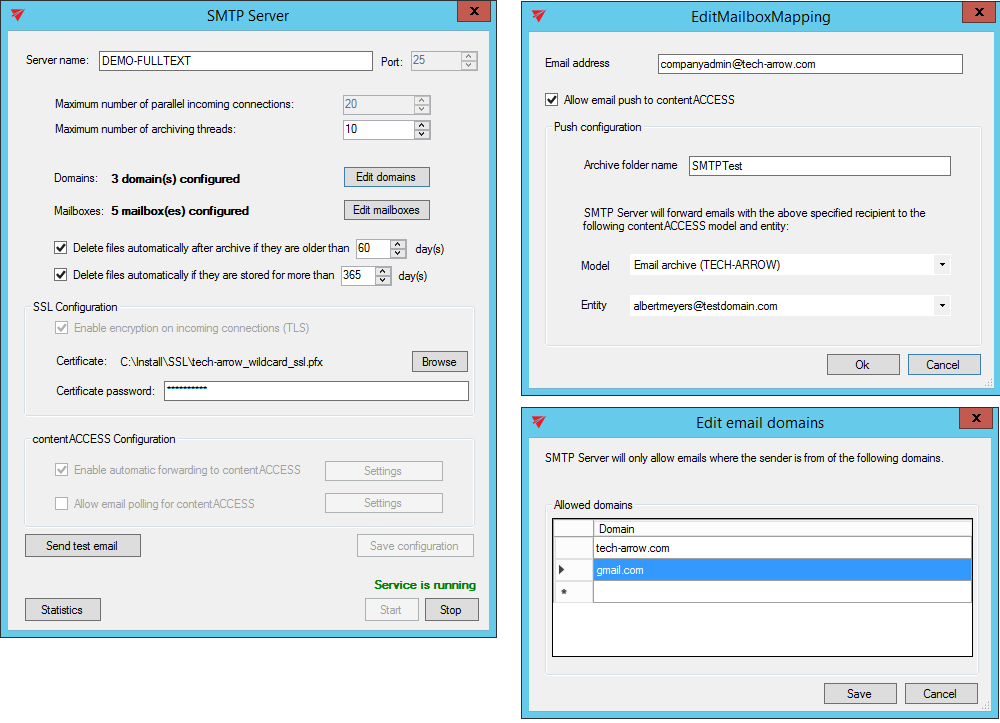Image resolution: width=1000 pixels, height=723 pixels.
Task: Decrease the 60 days delete-after-archive value
Action: point(398,253)
